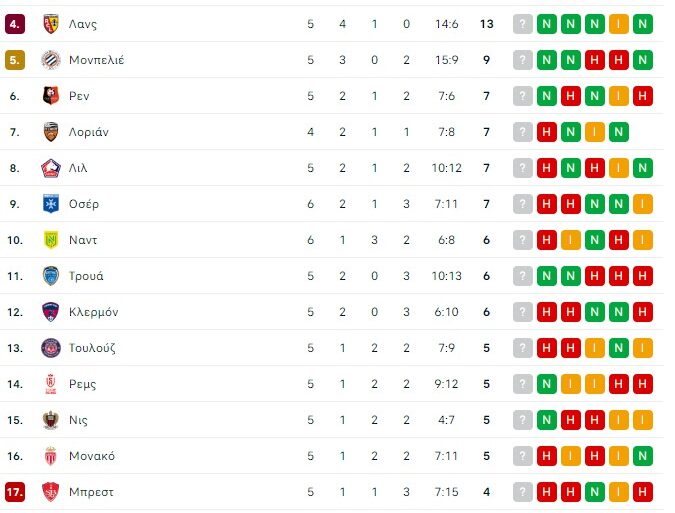Click the Brest club crest icon
The width and height of the screenshot is (675, 513).
pyautogui.click(x=51, y=492)
